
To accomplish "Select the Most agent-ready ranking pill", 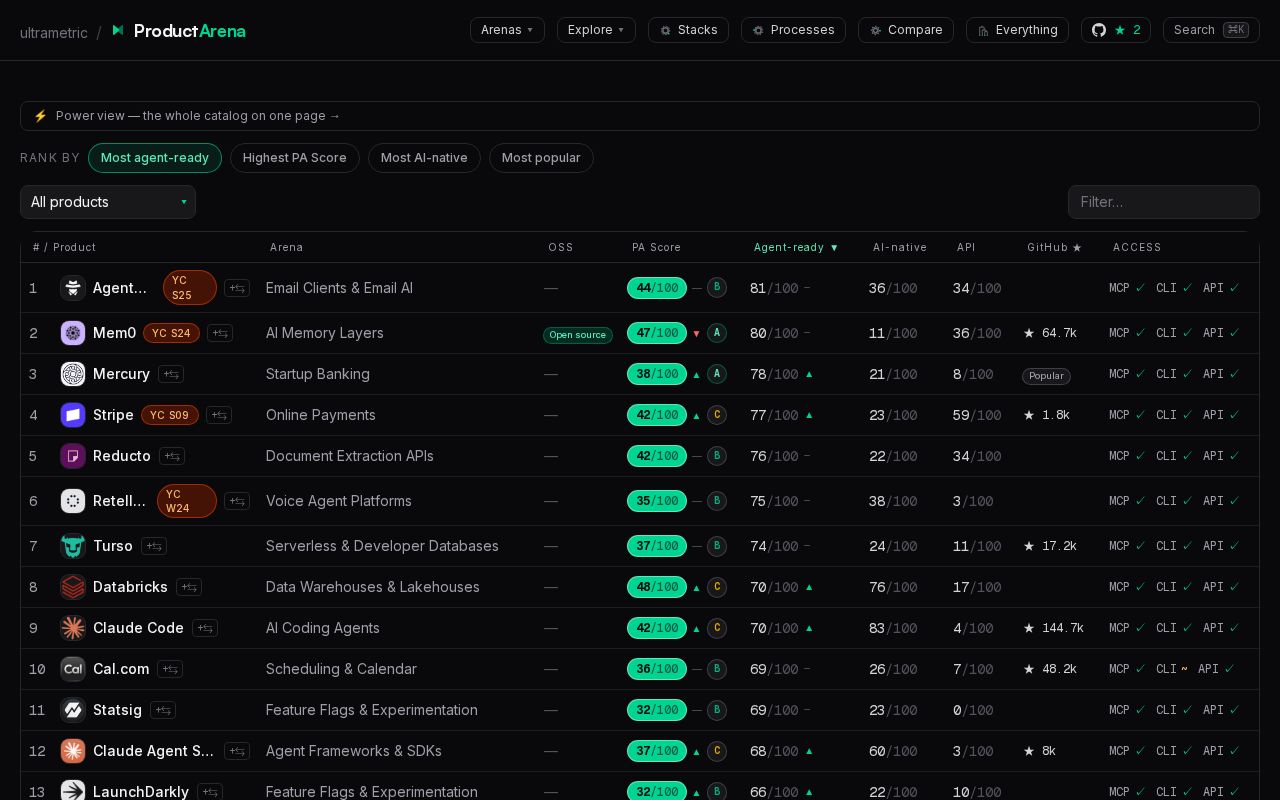I will [155, 158].
